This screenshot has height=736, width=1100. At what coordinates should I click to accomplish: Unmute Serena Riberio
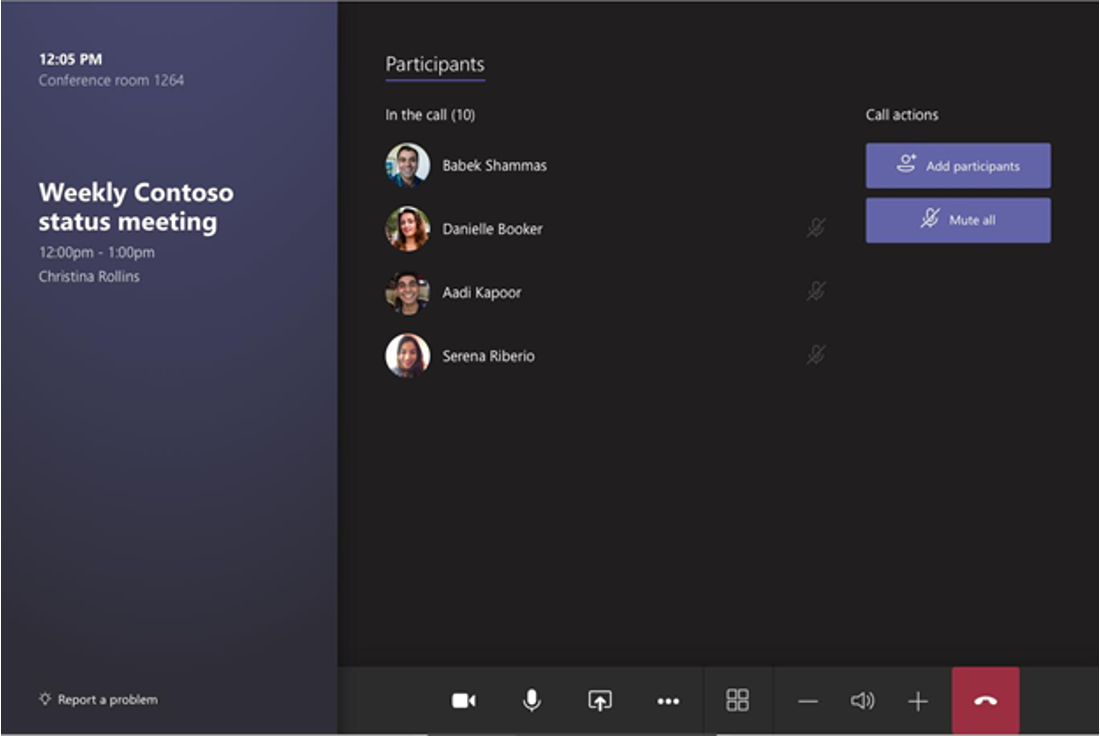(x=816, y=354)
